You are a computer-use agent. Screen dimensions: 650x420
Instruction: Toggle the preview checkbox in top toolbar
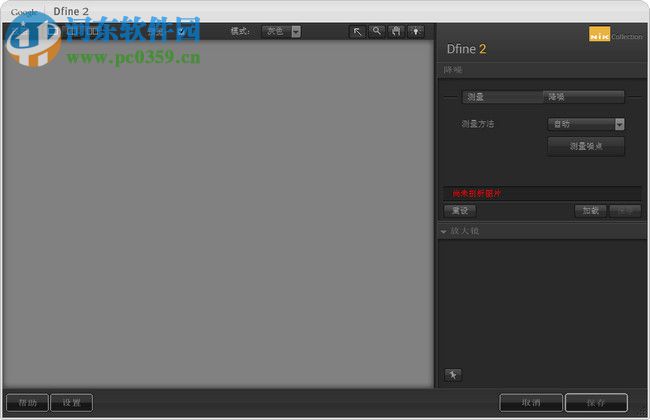pos(181,32)
